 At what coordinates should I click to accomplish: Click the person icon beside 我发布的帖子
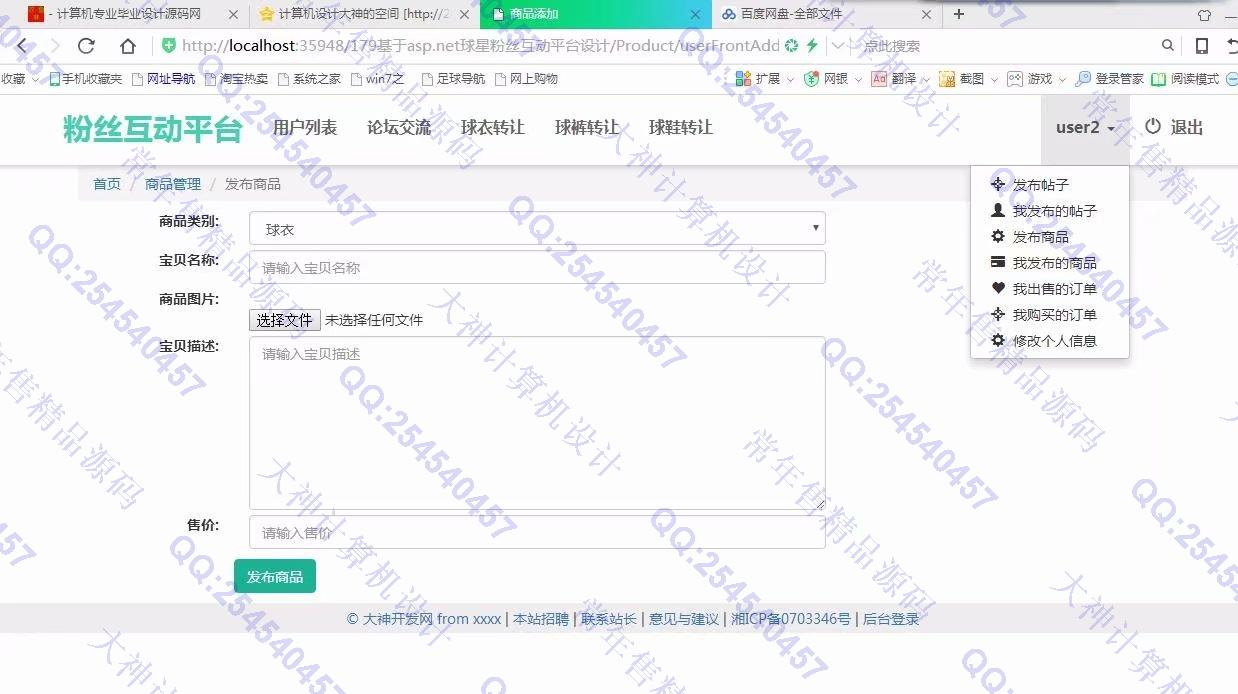[998, 211]
